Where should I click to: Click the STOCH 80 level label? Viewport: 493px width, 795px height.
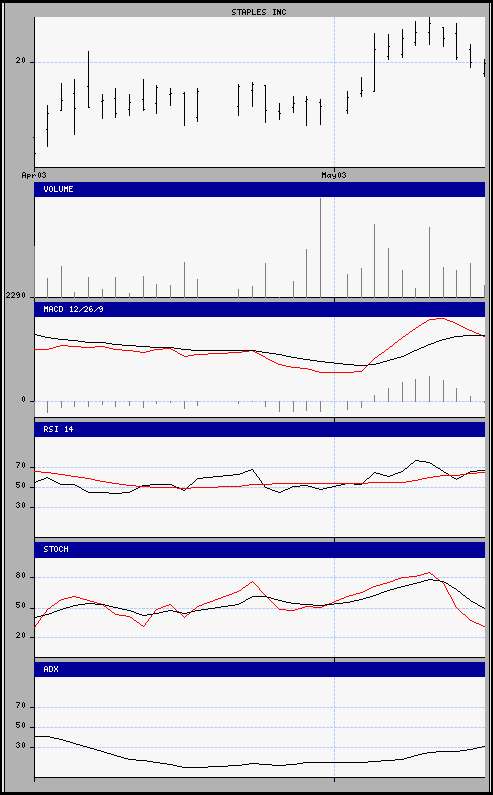[20, 576]
